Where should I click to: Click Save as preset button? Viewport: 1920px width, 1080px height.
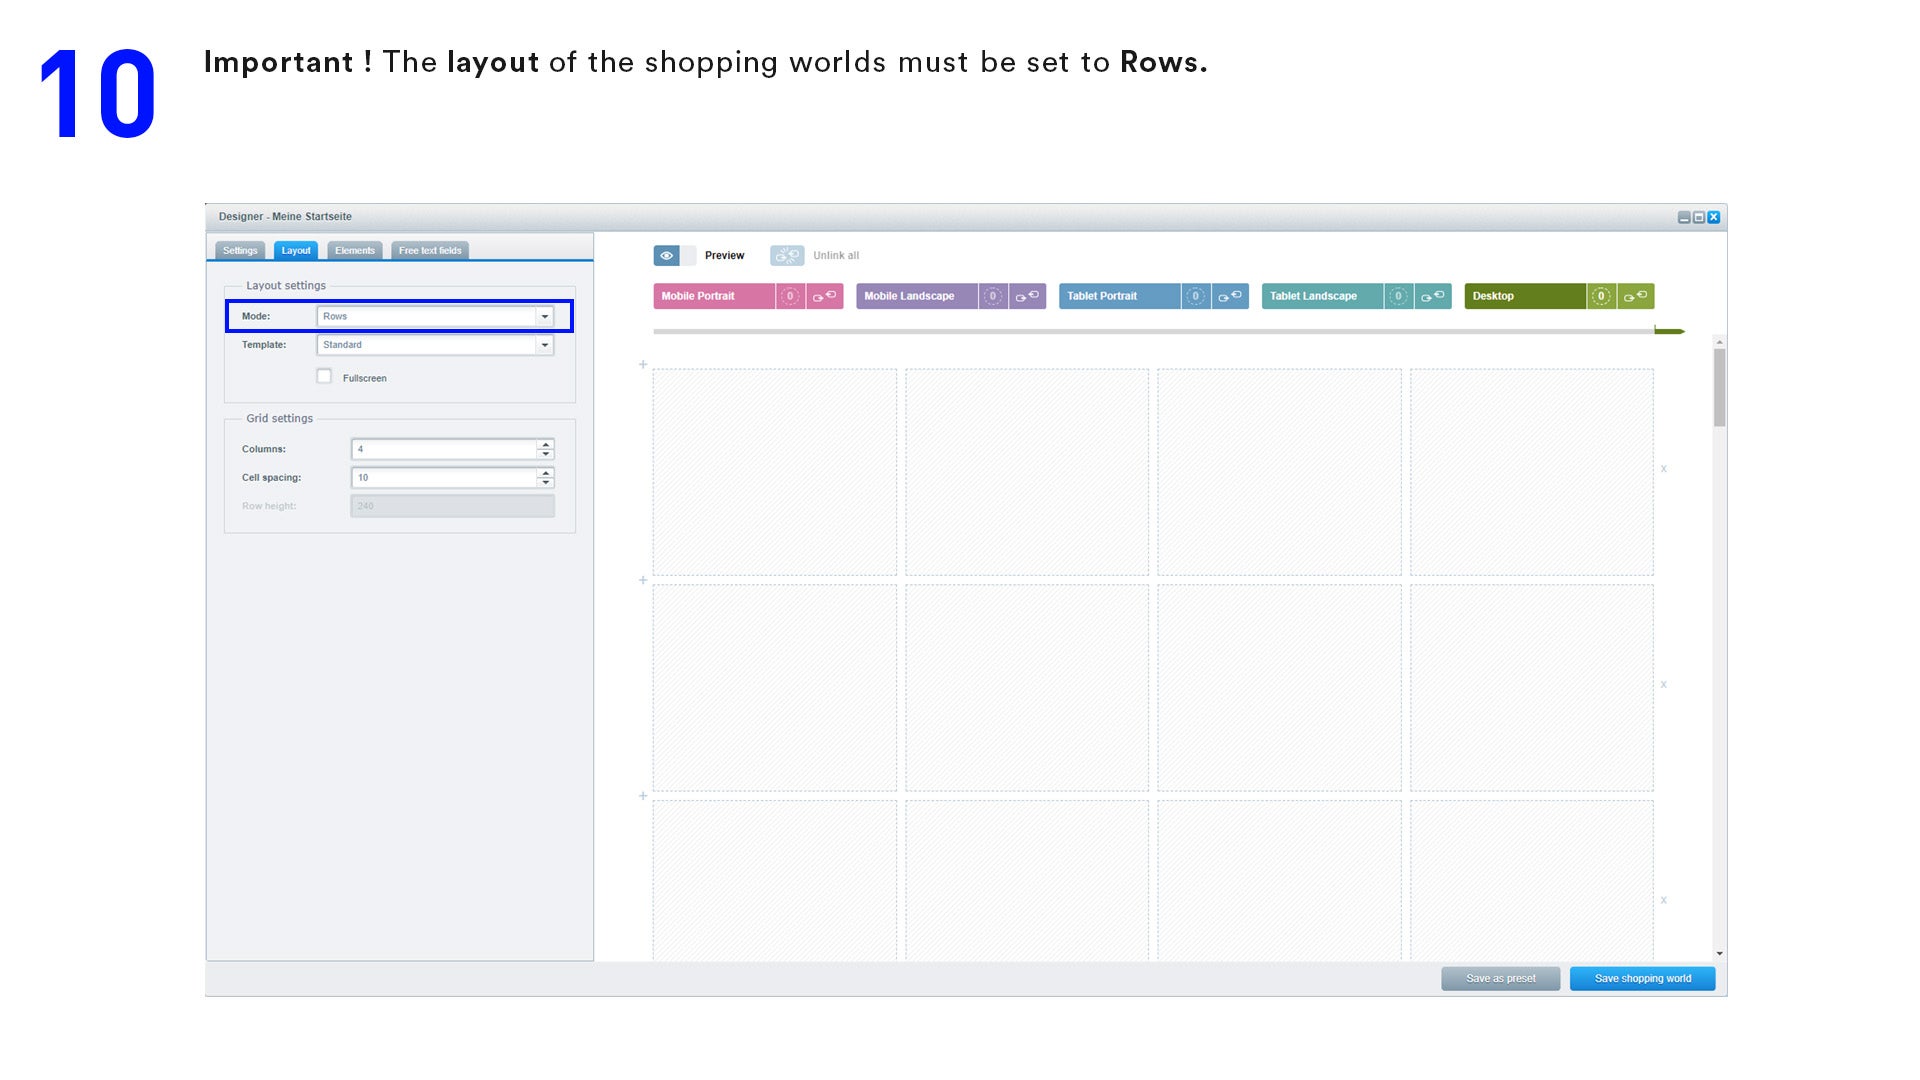pos(1500,979)
